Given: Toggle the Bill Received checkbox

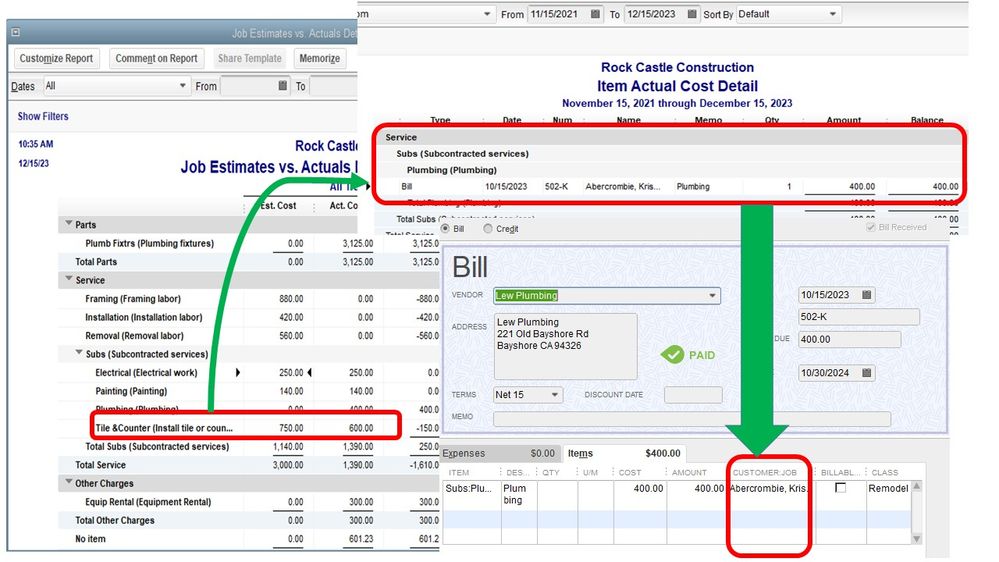Looking at the screenshot, I should (870, 227).
